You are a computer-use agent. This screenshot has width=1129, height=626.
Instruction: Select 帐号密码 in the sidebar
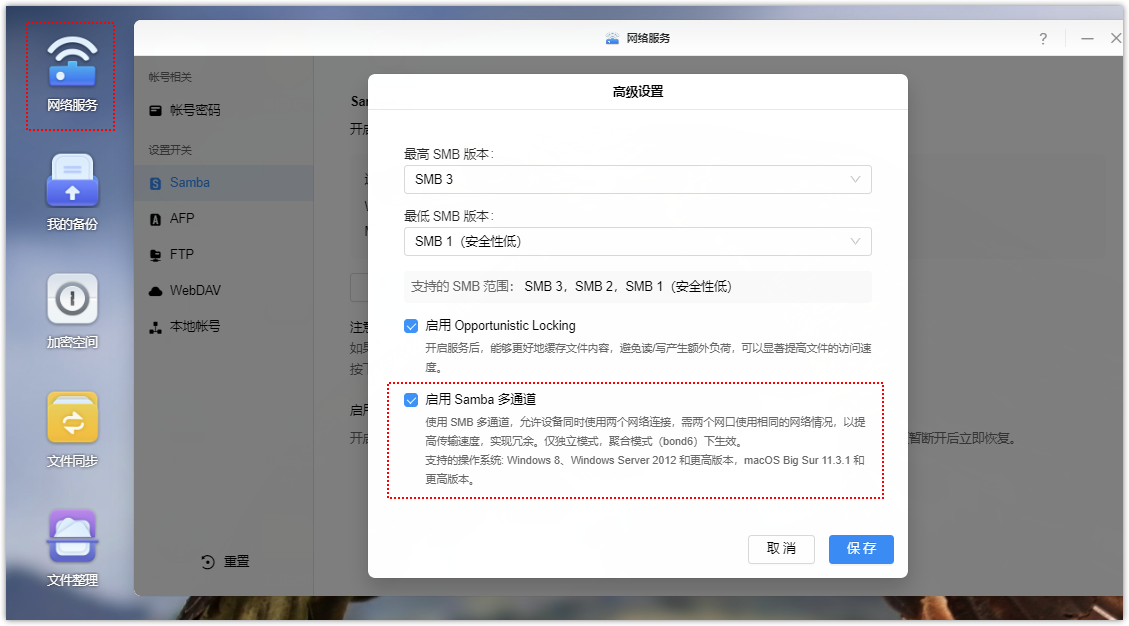(194, 111)
